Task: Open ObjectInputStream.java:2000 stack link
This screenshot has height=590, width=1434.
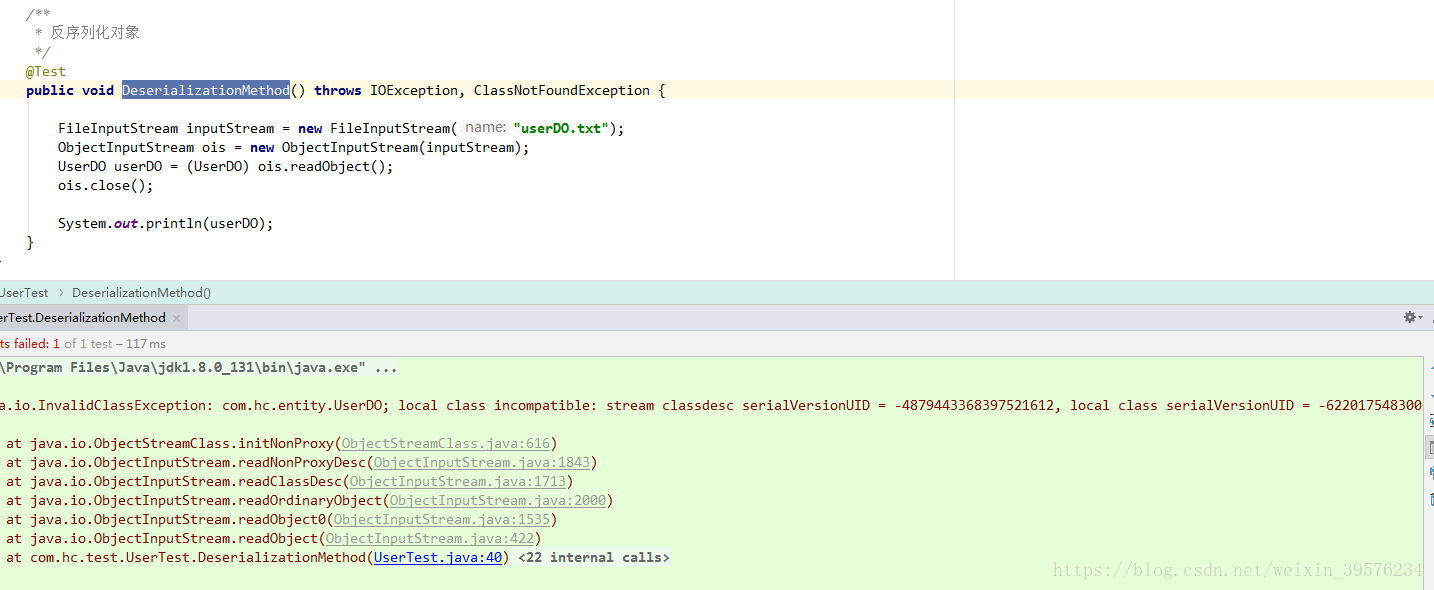Action: coord(497,501)
